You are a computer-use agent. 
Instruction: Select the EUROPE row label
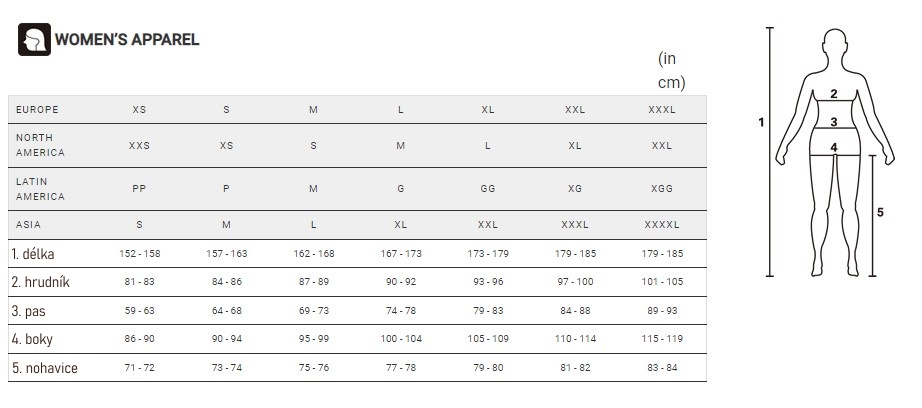[37, 109]
